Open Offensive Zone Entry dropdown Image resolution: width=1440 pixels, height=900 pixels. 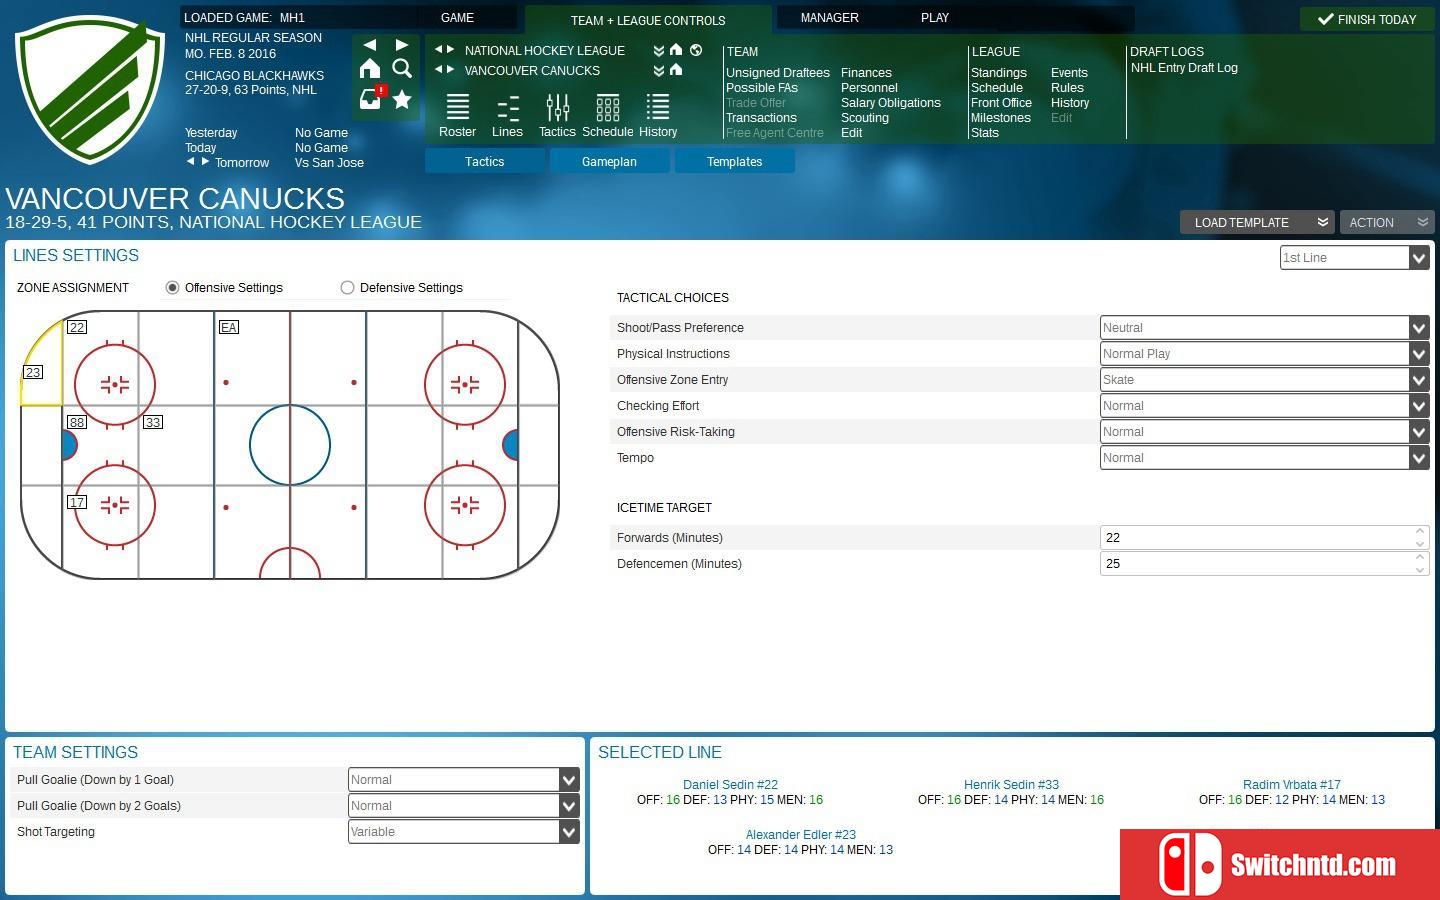click(1264, 379)
